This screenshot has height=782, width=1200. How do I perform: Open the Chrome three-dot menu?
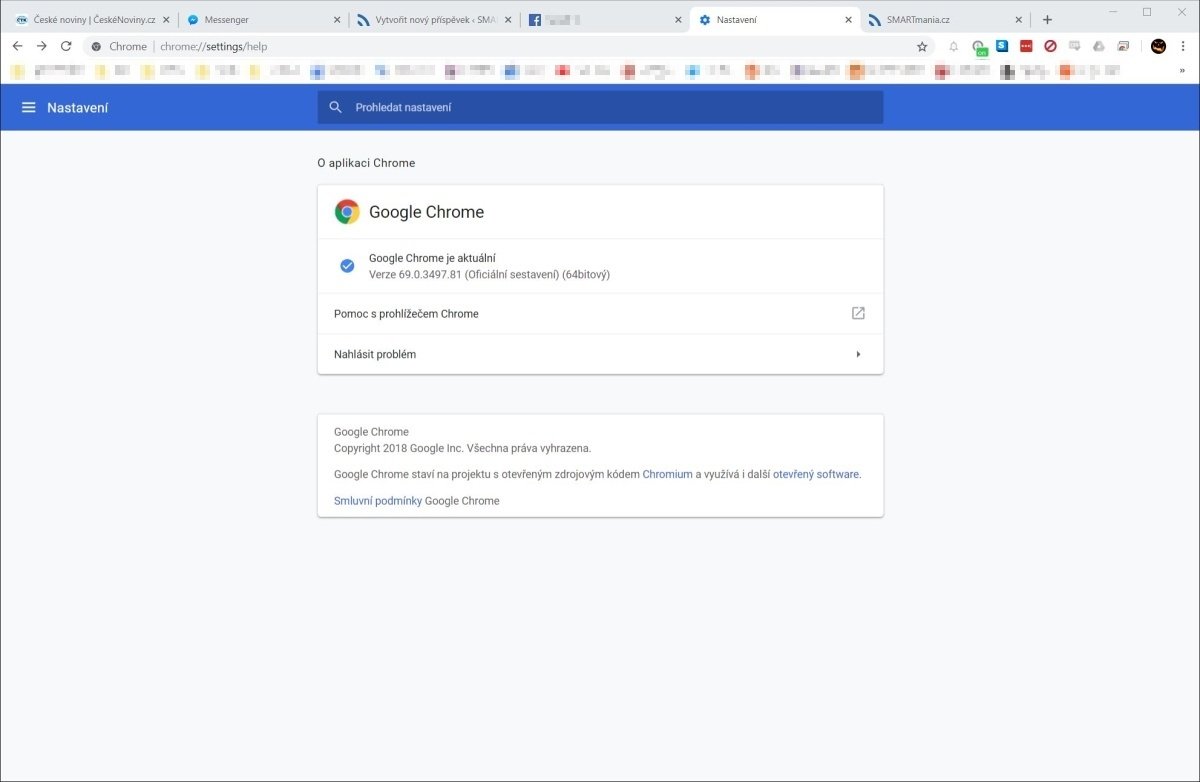pyautogui.click(x=1183, y=46)
